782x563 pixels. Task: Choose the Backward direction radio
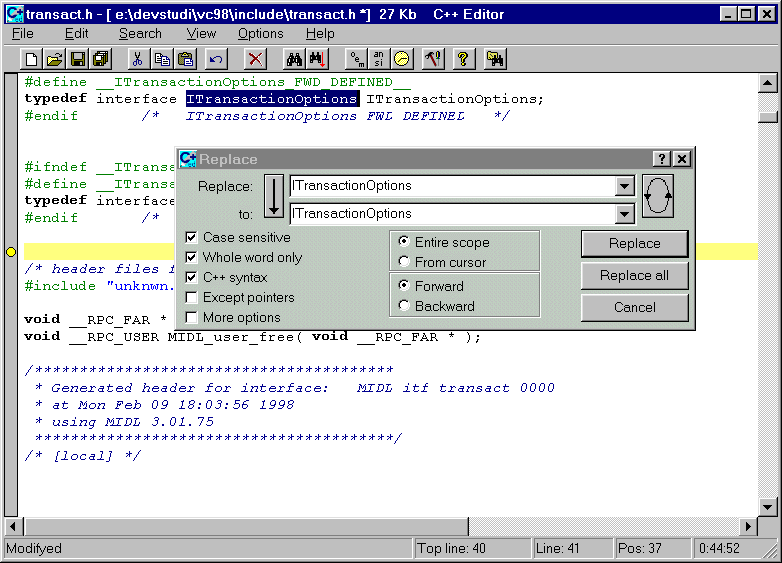point(404,306)
